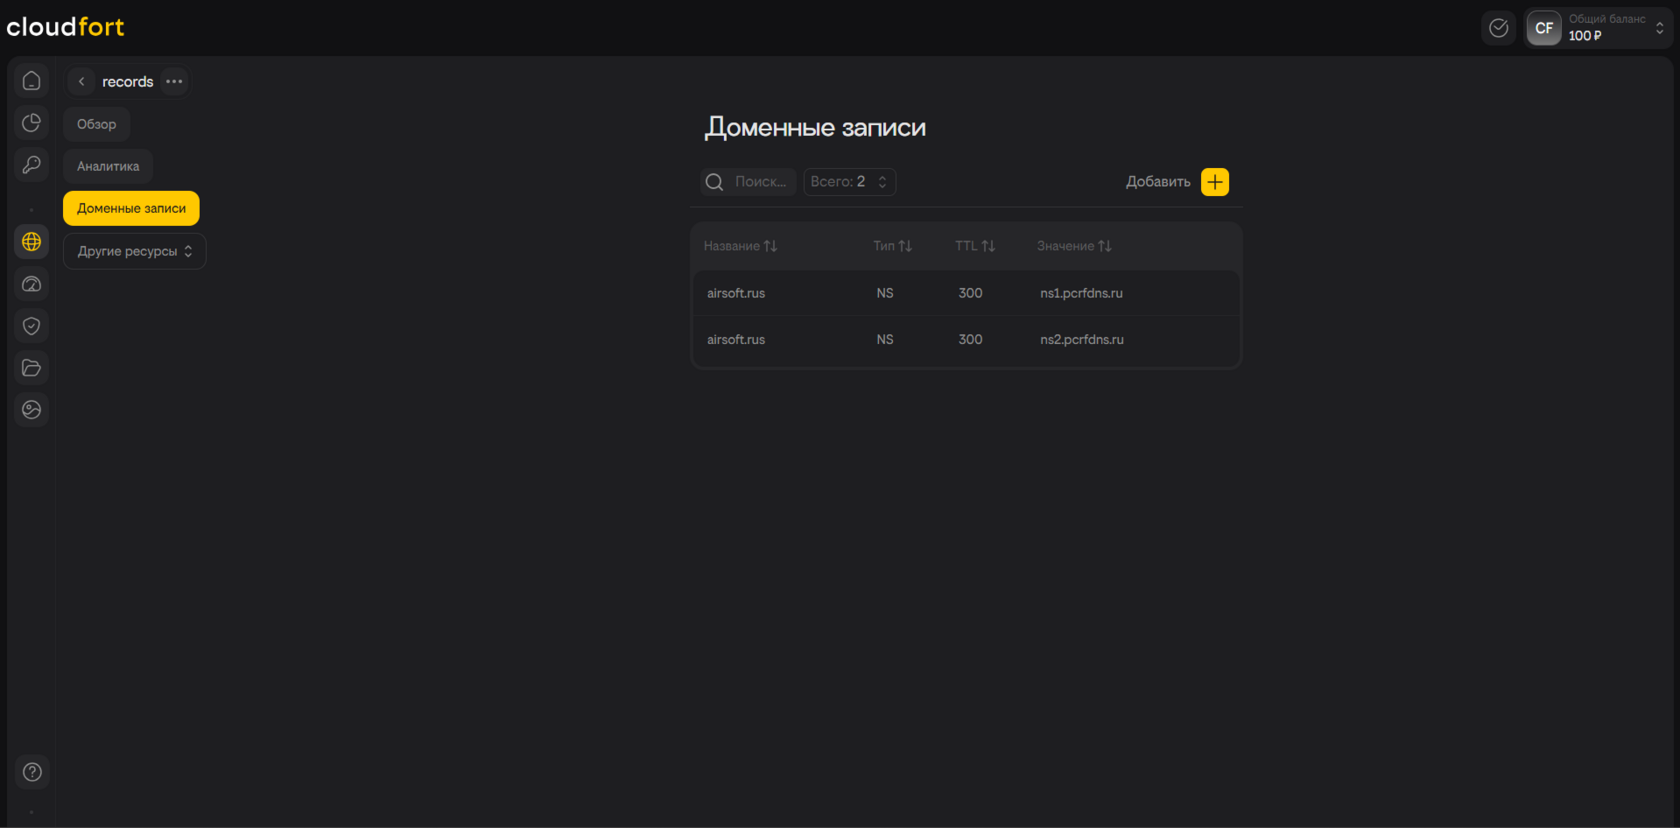Screen dimensions: 1680x828
Task: Click the yellow plus add button
Action: (x=1215, y=182)
